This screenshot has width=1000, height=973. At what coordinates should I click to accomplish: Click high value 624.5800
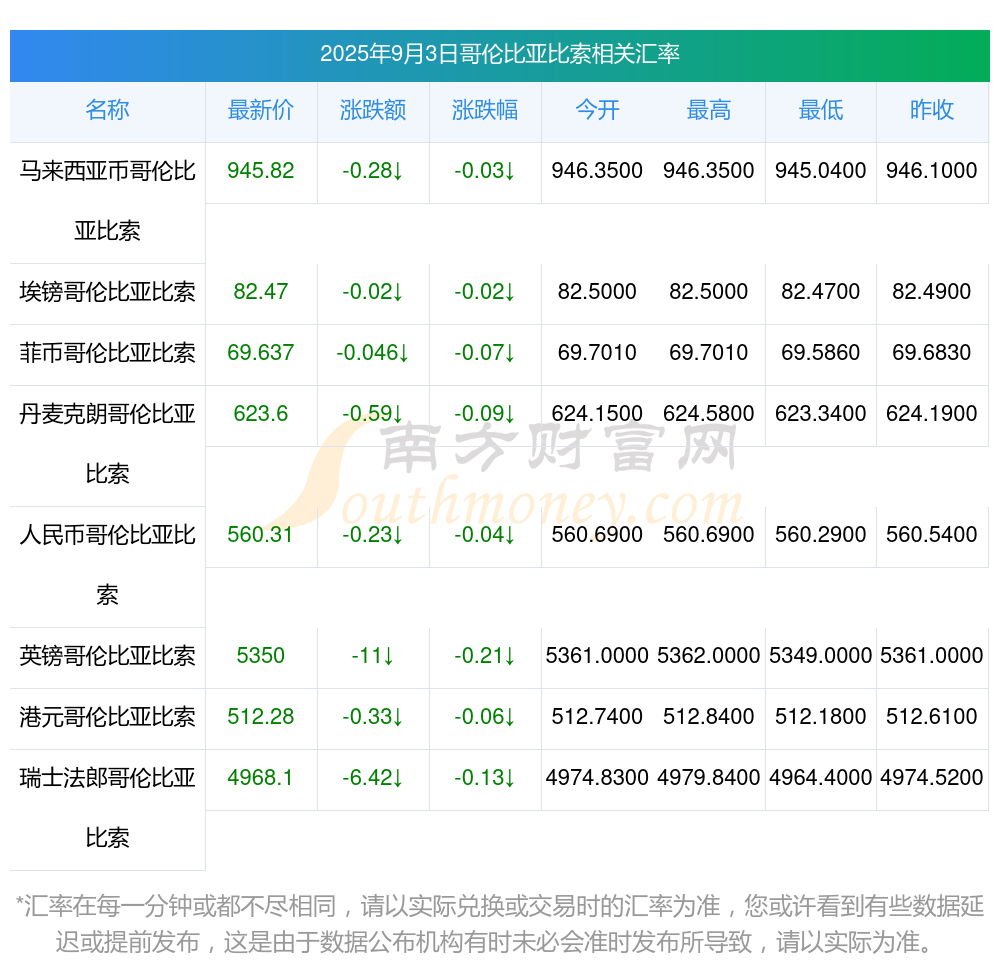pyautogui.click(x=709, y=414)
